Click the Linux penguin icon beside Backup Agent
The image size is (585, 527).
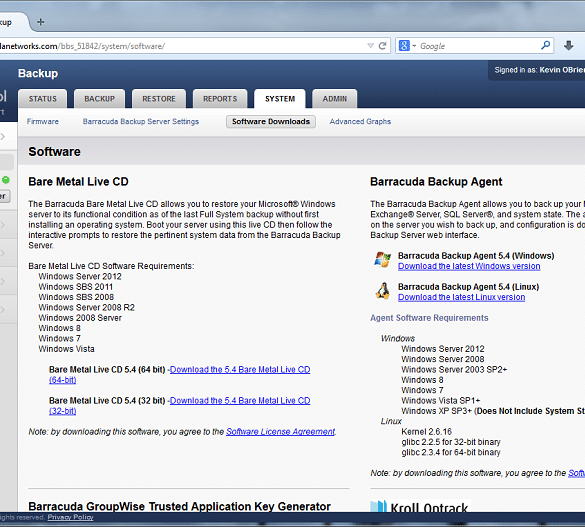pos(382,291)
